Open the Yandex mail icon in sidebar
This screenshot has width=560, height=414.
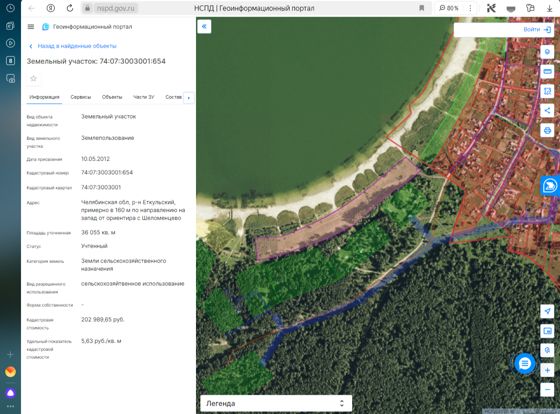coord(10,372)
